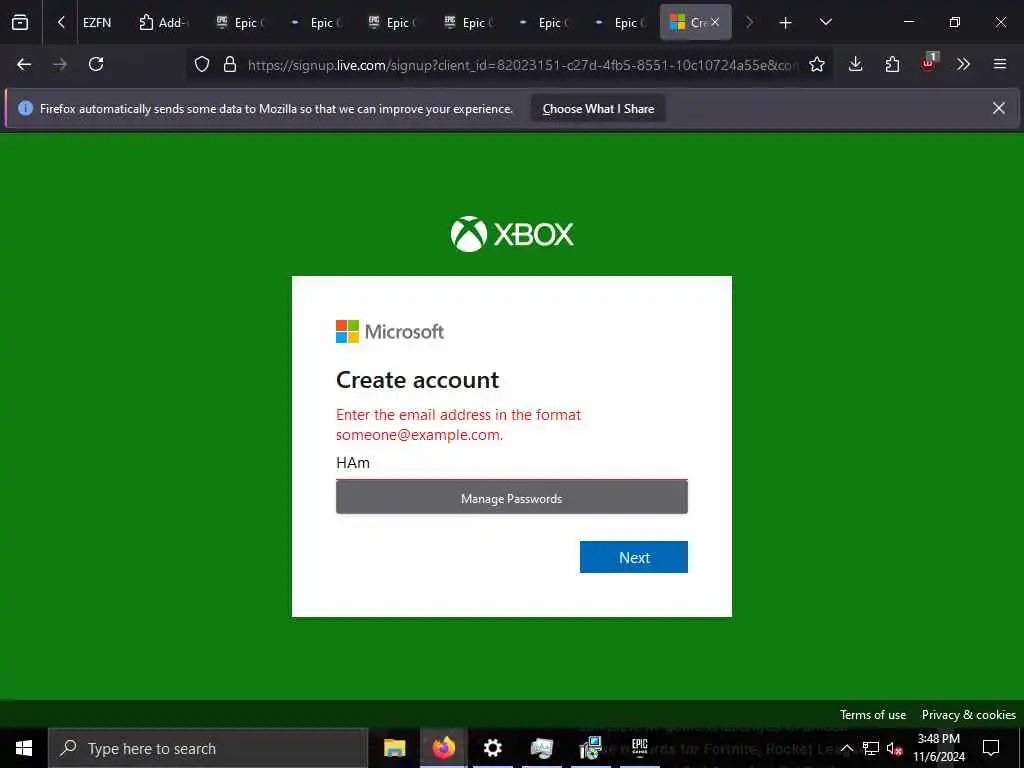This screenshot has width=1024, height=768.
Task: Bookmark this page with the star icon
Action: [816, 64]
